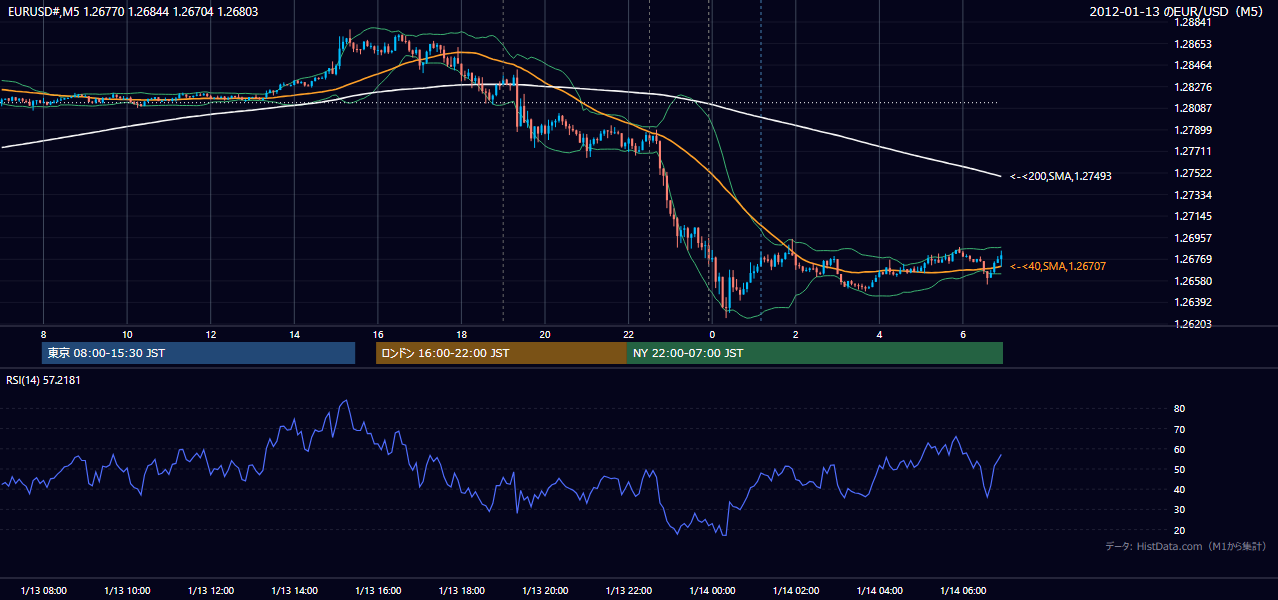
Task: Click price axis label 1.27522
Action: point(1193,173)
